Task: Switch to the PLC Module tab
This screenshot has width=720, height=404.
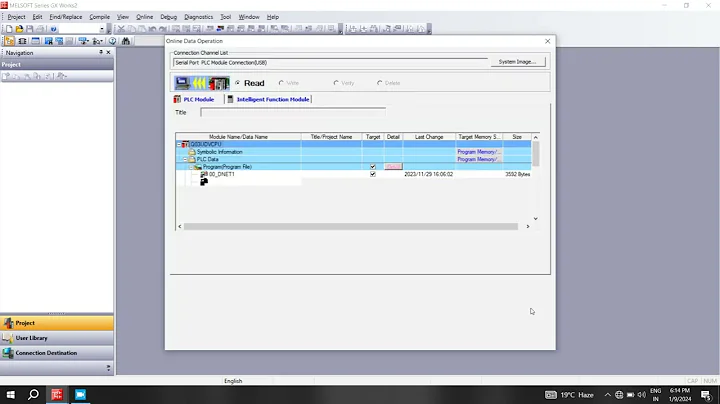Action: point(194,99)
